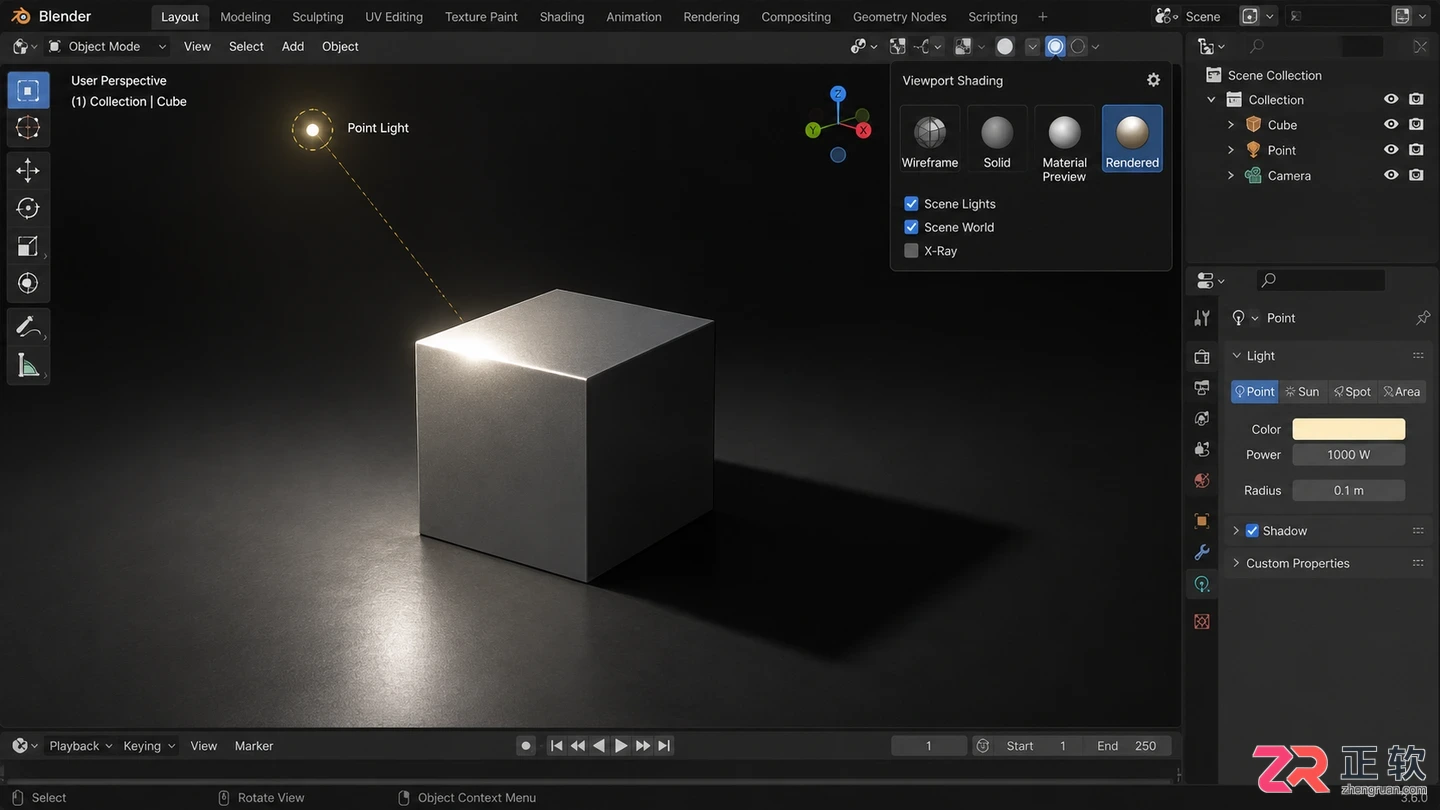The image size is (1440, 810).
Task: Choose Material Preview shading
Action: tap(1064, 146)
